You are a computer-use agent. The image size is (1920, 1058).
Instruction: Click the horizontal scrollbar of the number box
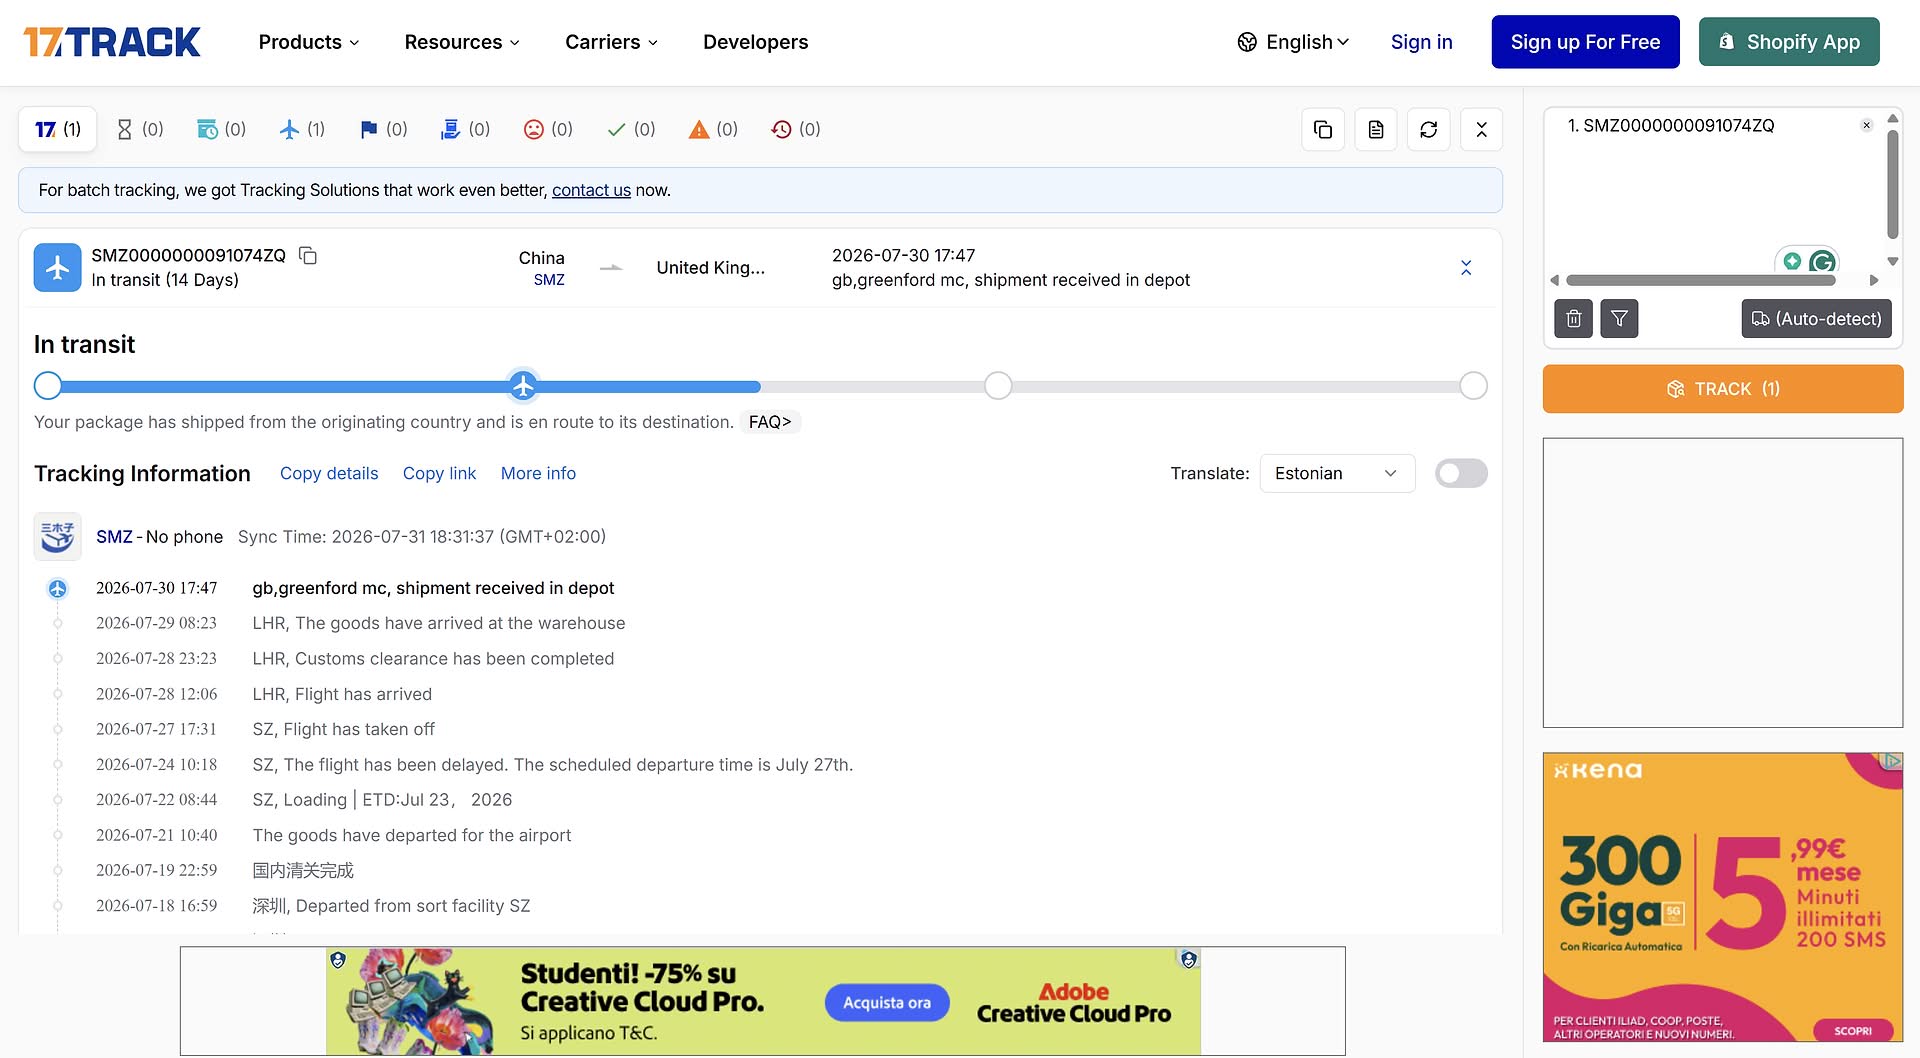click(x=1701, y=281)
